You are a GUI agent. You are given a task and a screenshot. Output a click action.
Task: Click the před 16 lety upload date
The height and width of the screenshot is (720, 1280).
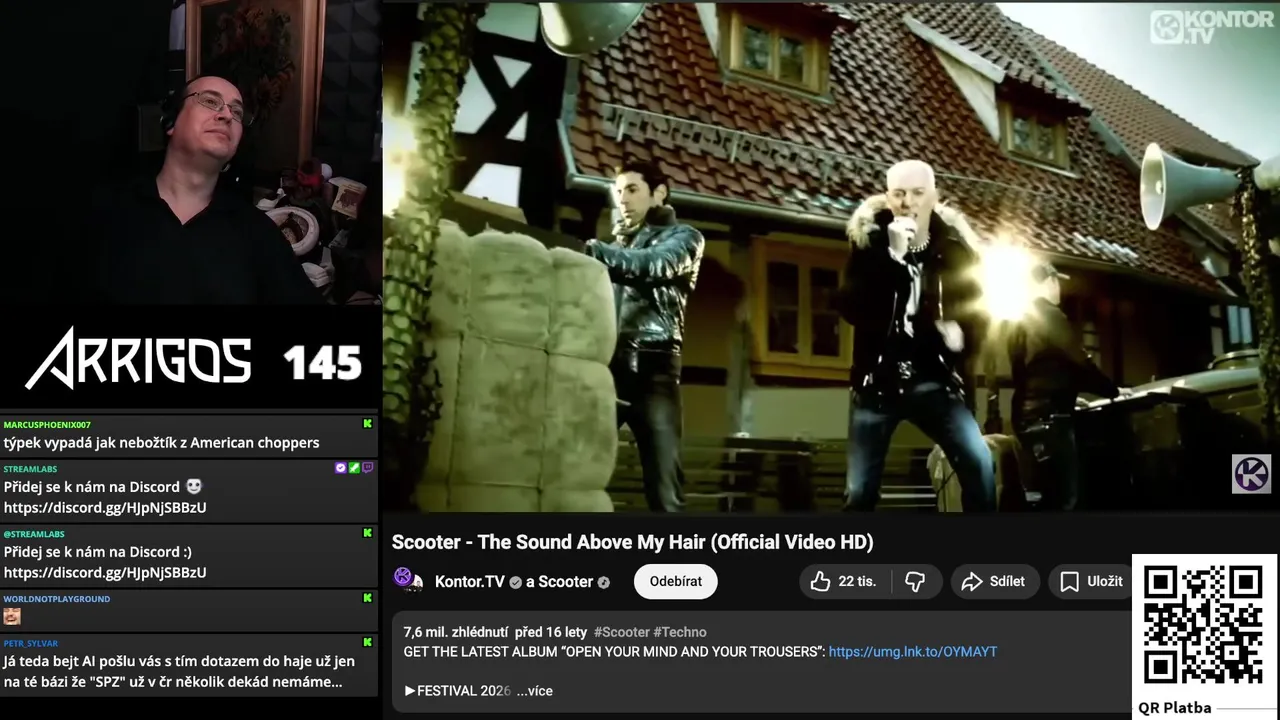pos(551,632)
